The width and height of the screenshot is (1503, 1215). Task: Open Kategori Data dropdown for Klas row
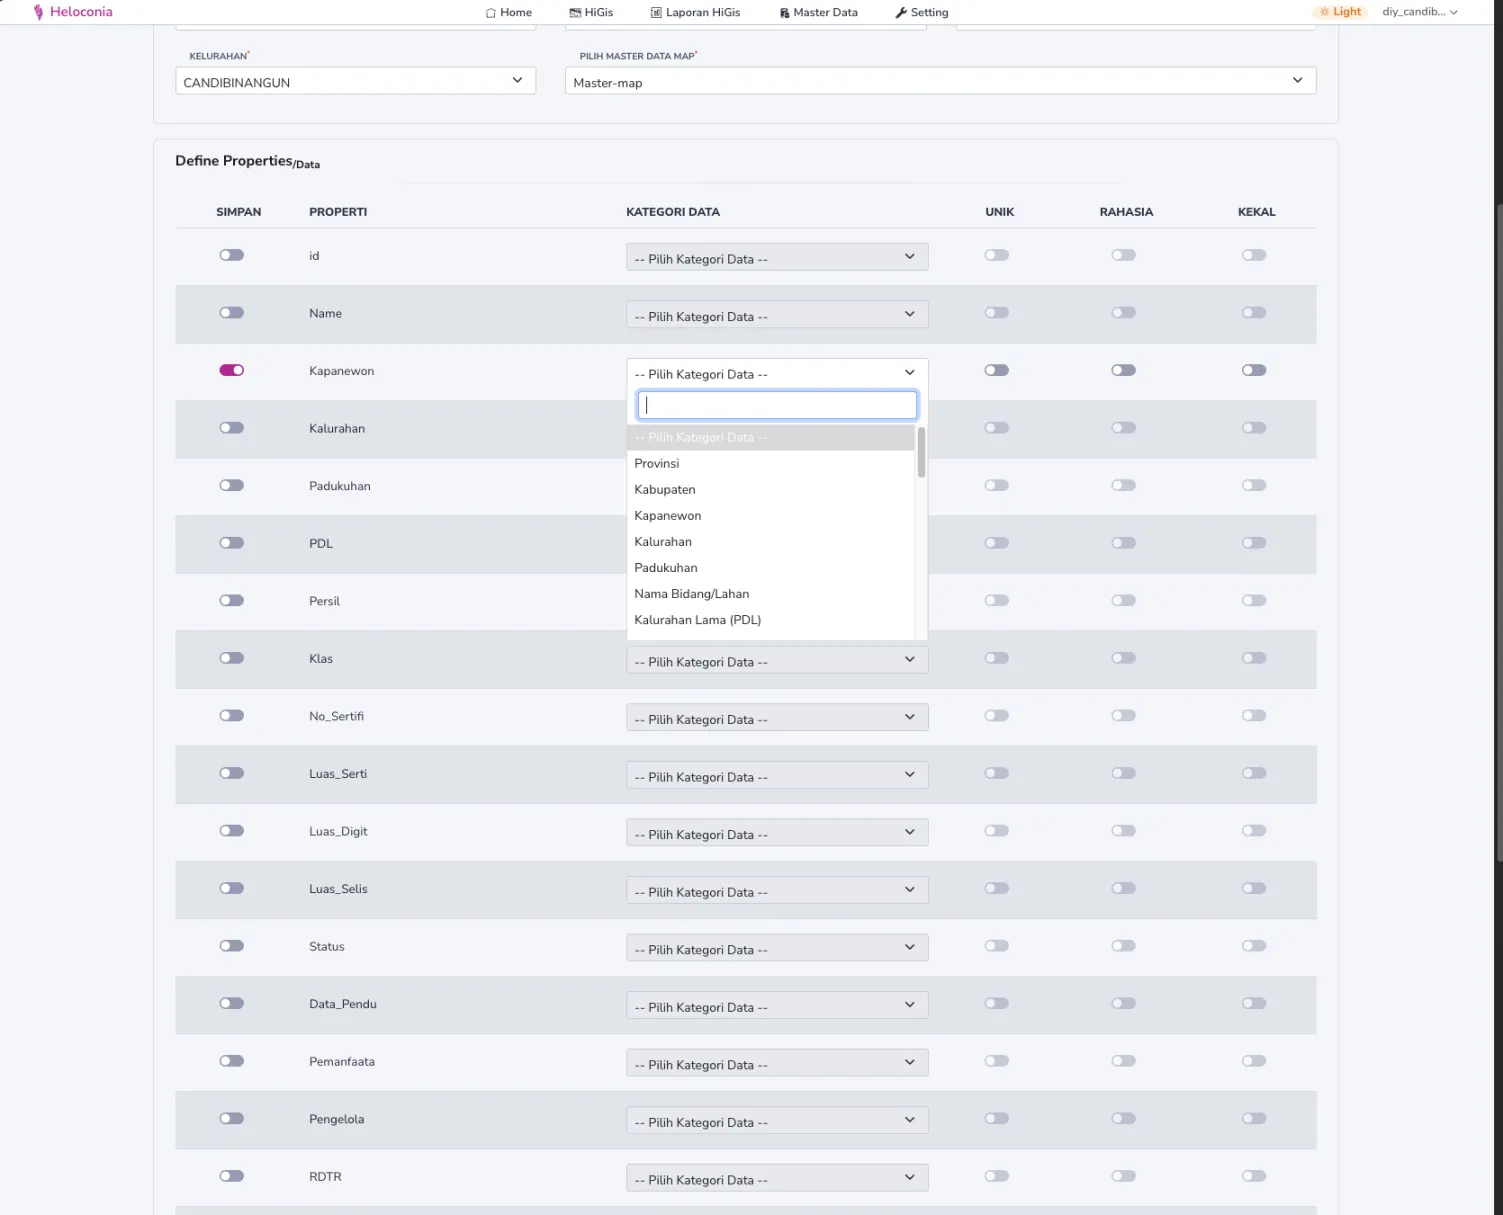tap(776, 659)
